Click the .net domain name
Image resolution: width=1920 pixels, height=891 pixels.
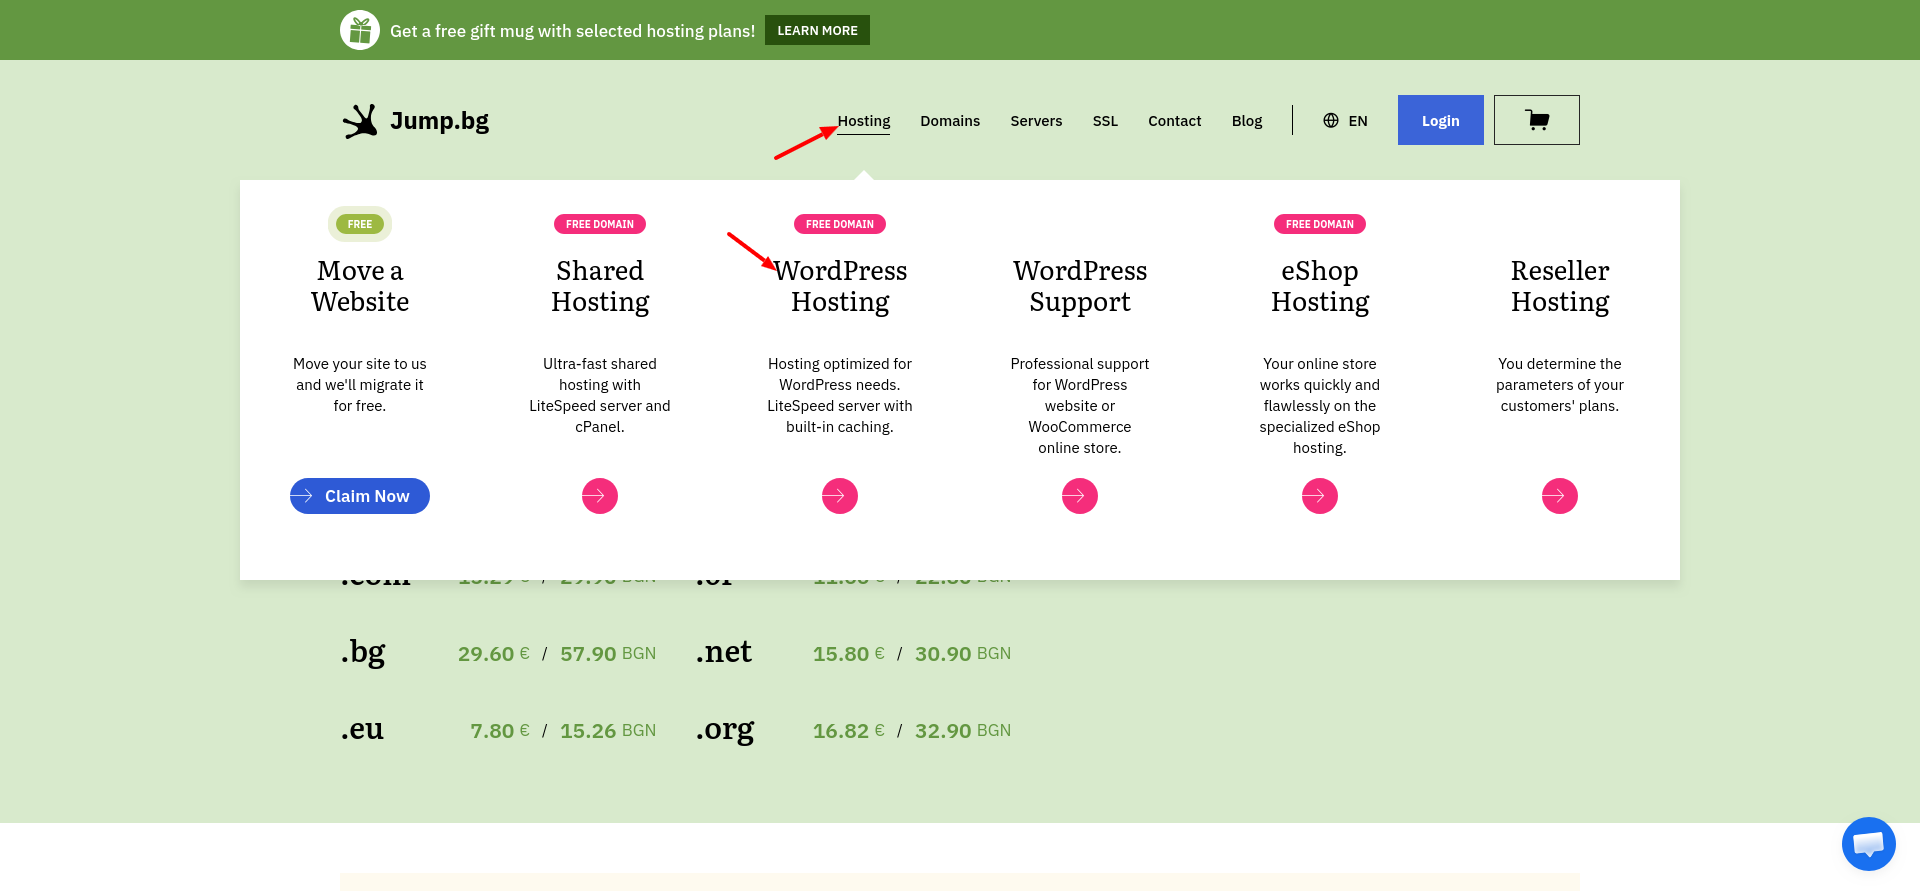(x=724, y=652)
